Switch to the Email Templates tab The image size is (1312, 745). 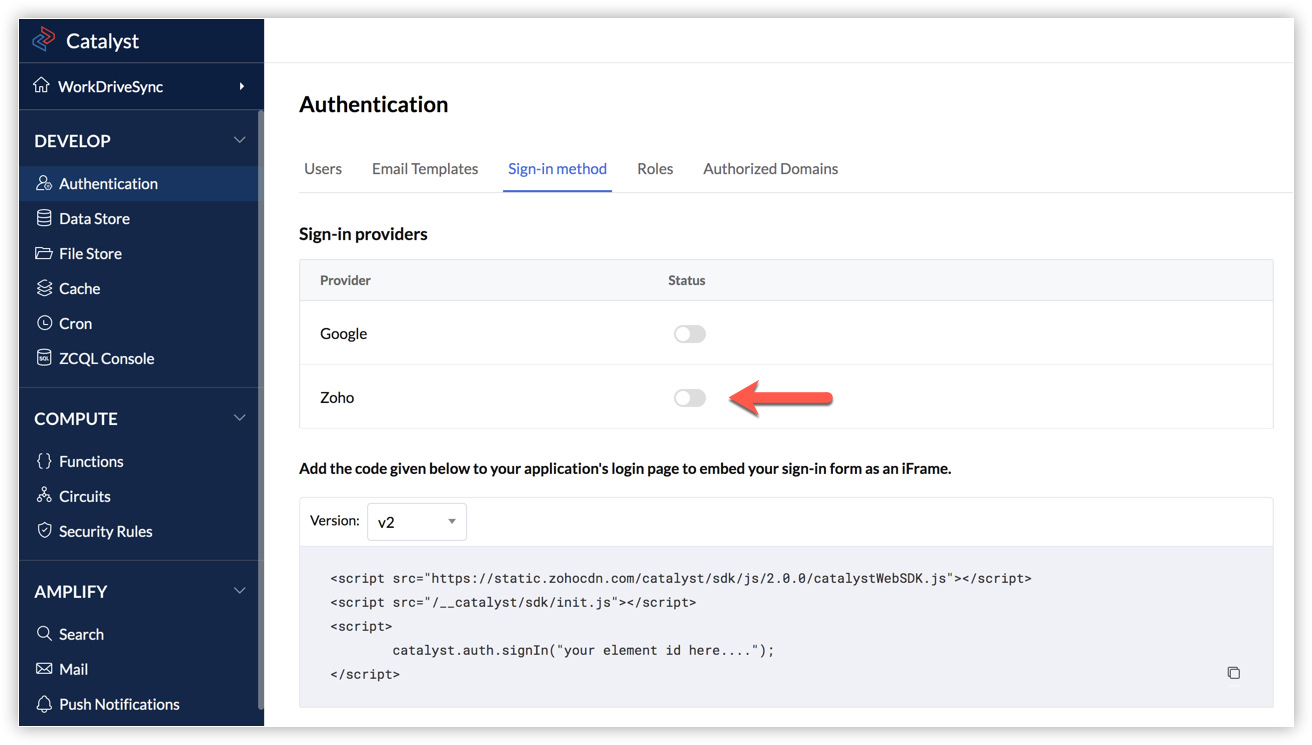[x=424, y=168]
